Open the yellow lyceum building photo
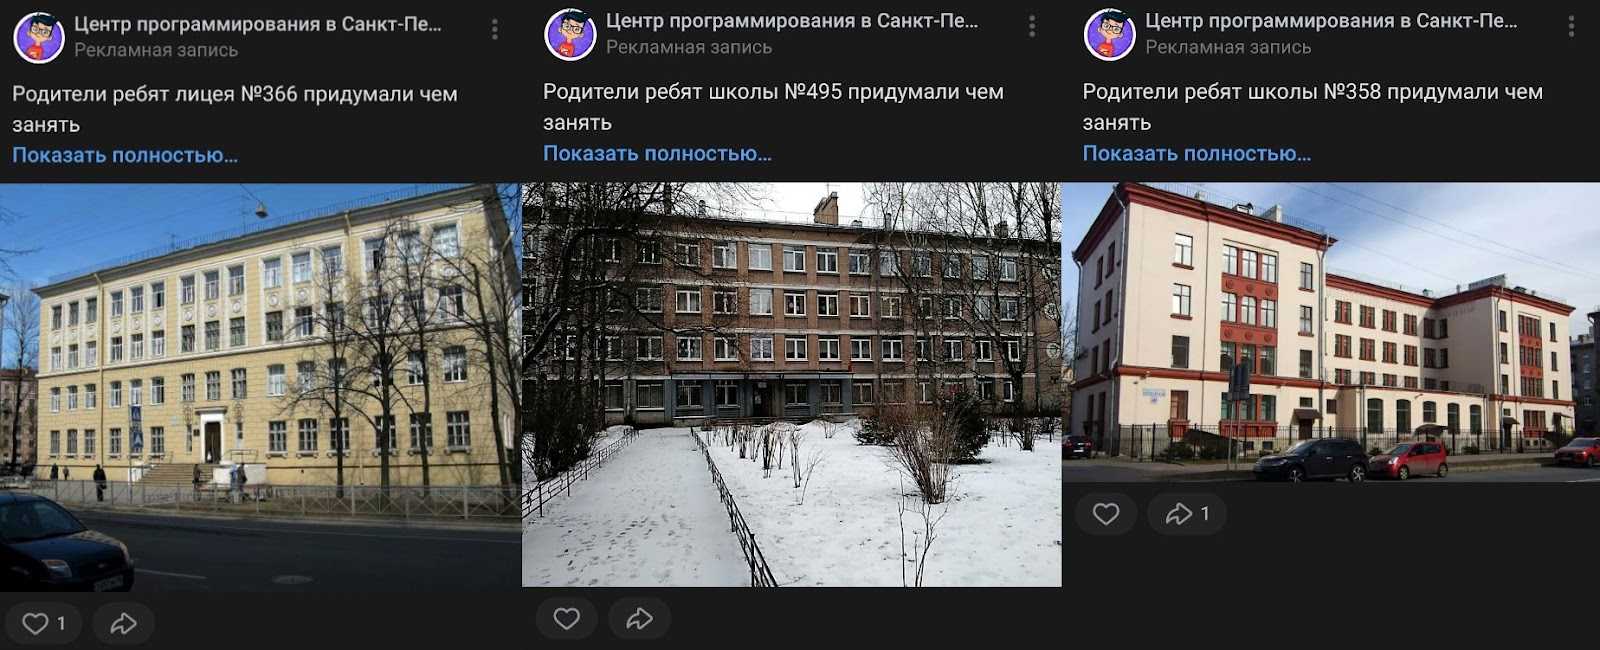Screen dimensions: 1600x650 click(x=260, y=387)
